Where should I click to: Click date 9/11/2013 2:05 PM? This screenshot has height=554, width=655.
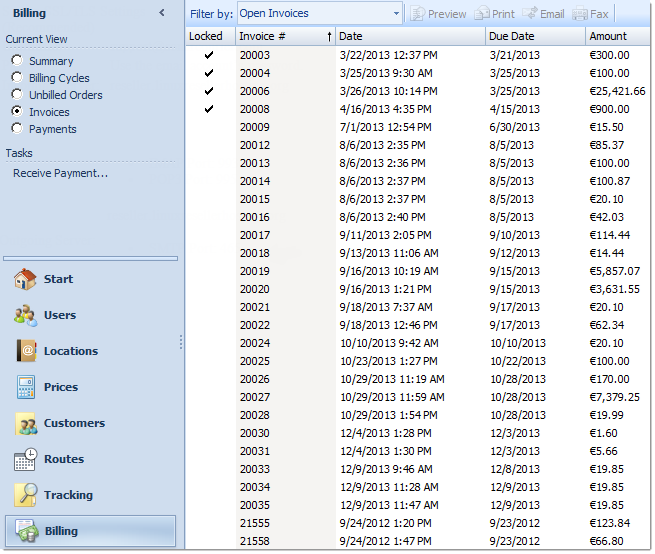click(x=385, y=235)
